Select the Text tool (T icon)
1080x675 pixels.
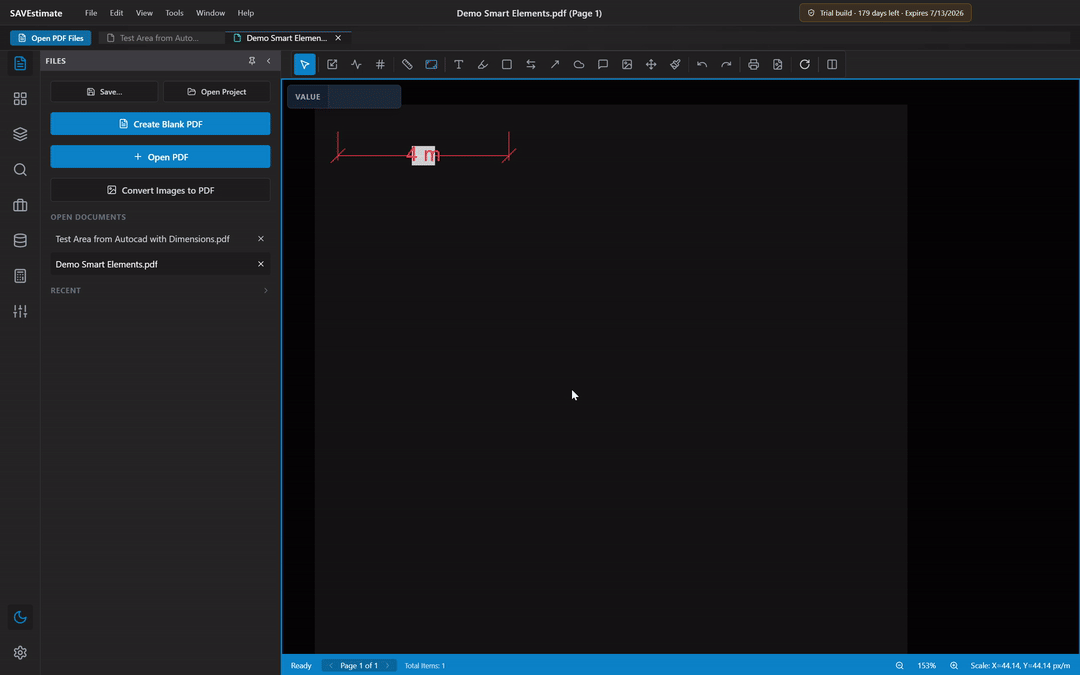(459, 64)
